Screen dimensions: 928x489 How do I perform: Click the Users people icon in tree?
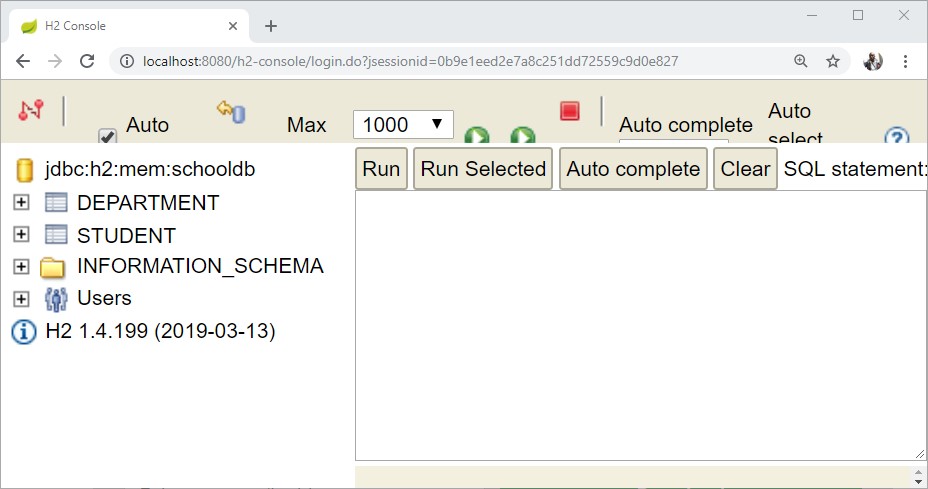56,298
